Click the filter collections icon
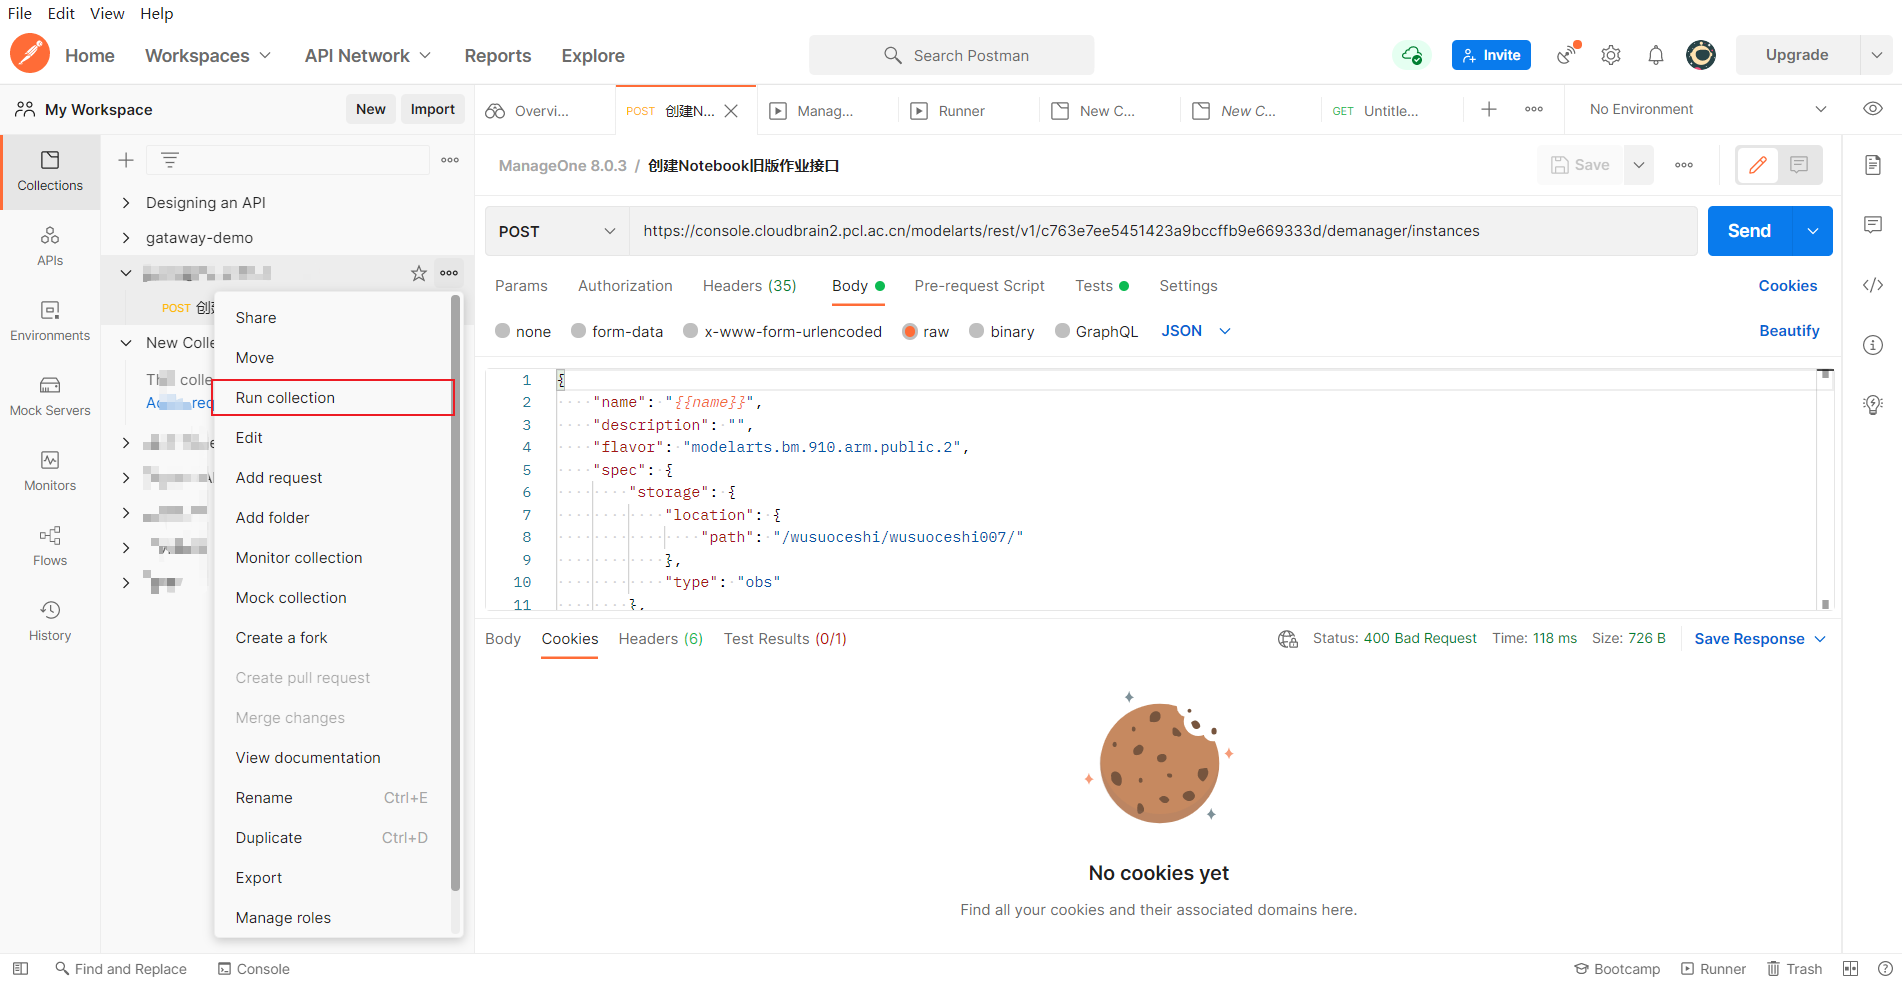1902x983 pixels. click(x=170, y=160)
